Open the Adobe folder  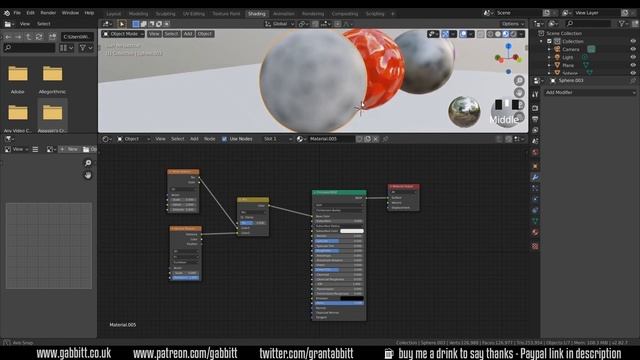point(18,79)
